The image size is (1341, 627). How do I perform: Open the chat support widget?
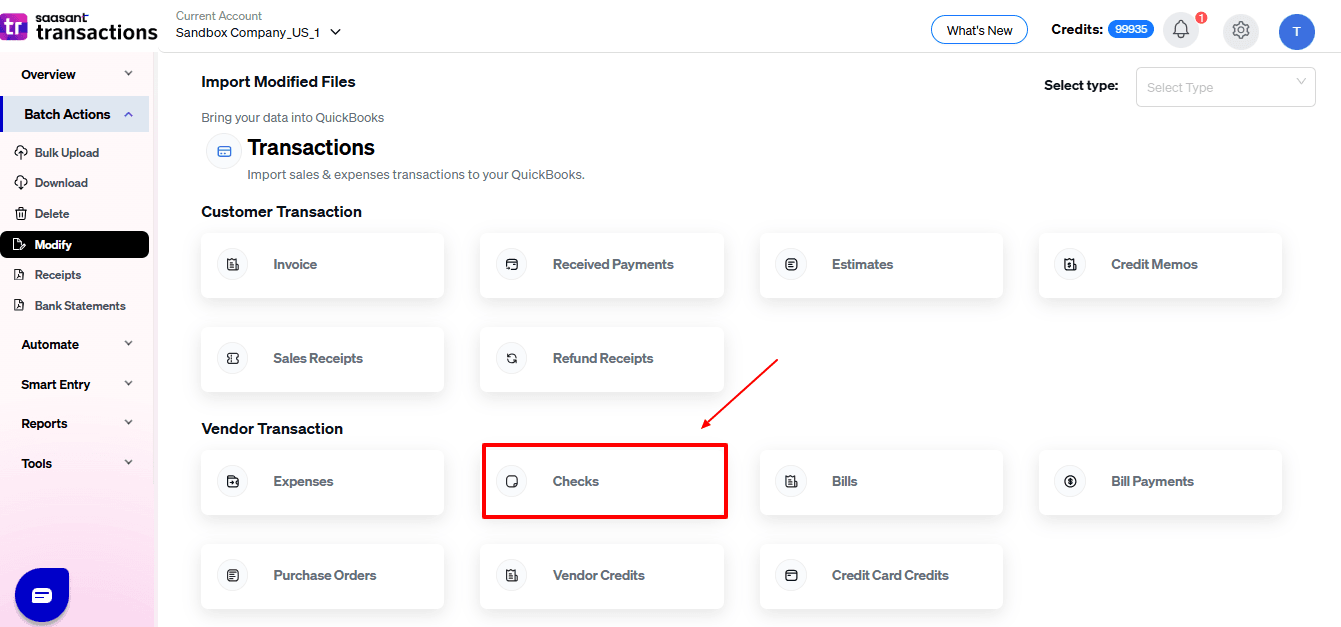pyautogui.click(x=42, y=595)
